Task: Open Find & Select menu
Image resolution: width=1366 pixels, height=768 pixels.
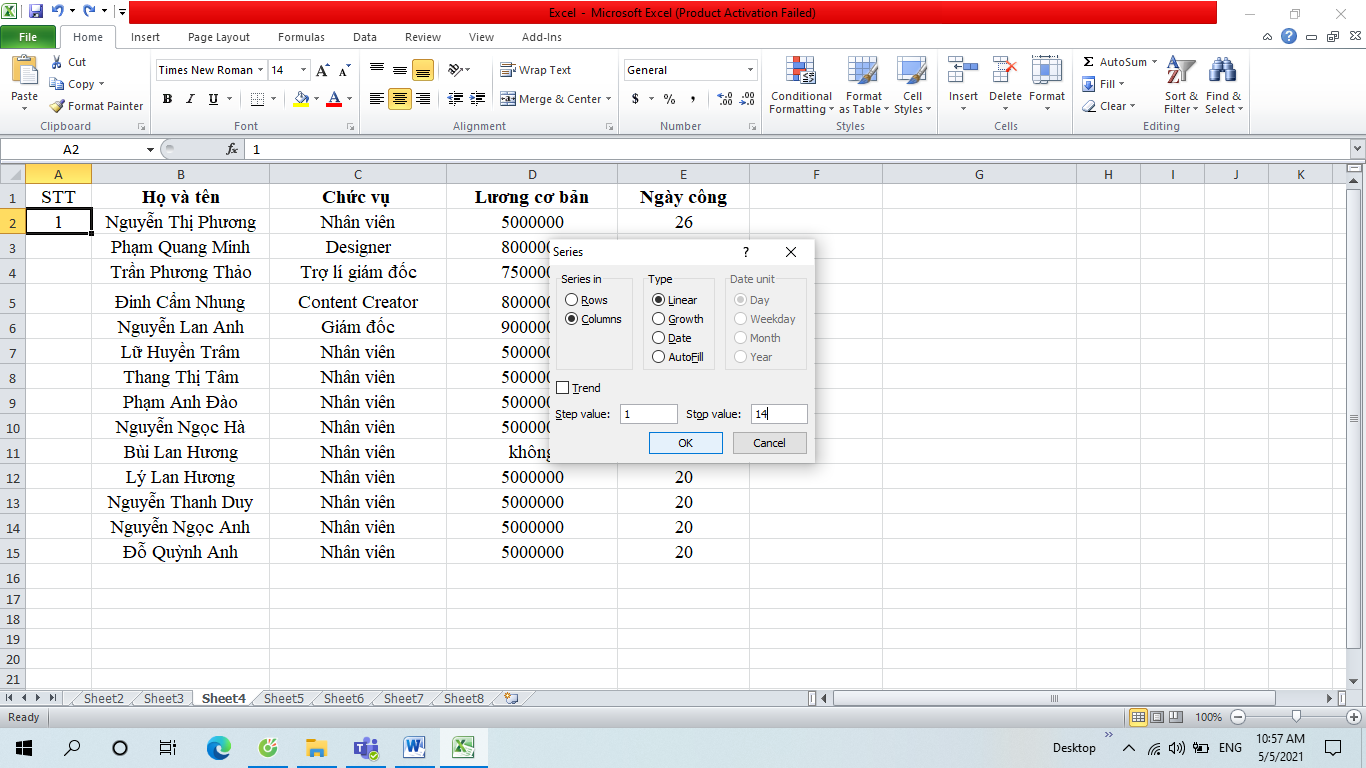Action: [x=1223, y=85]
